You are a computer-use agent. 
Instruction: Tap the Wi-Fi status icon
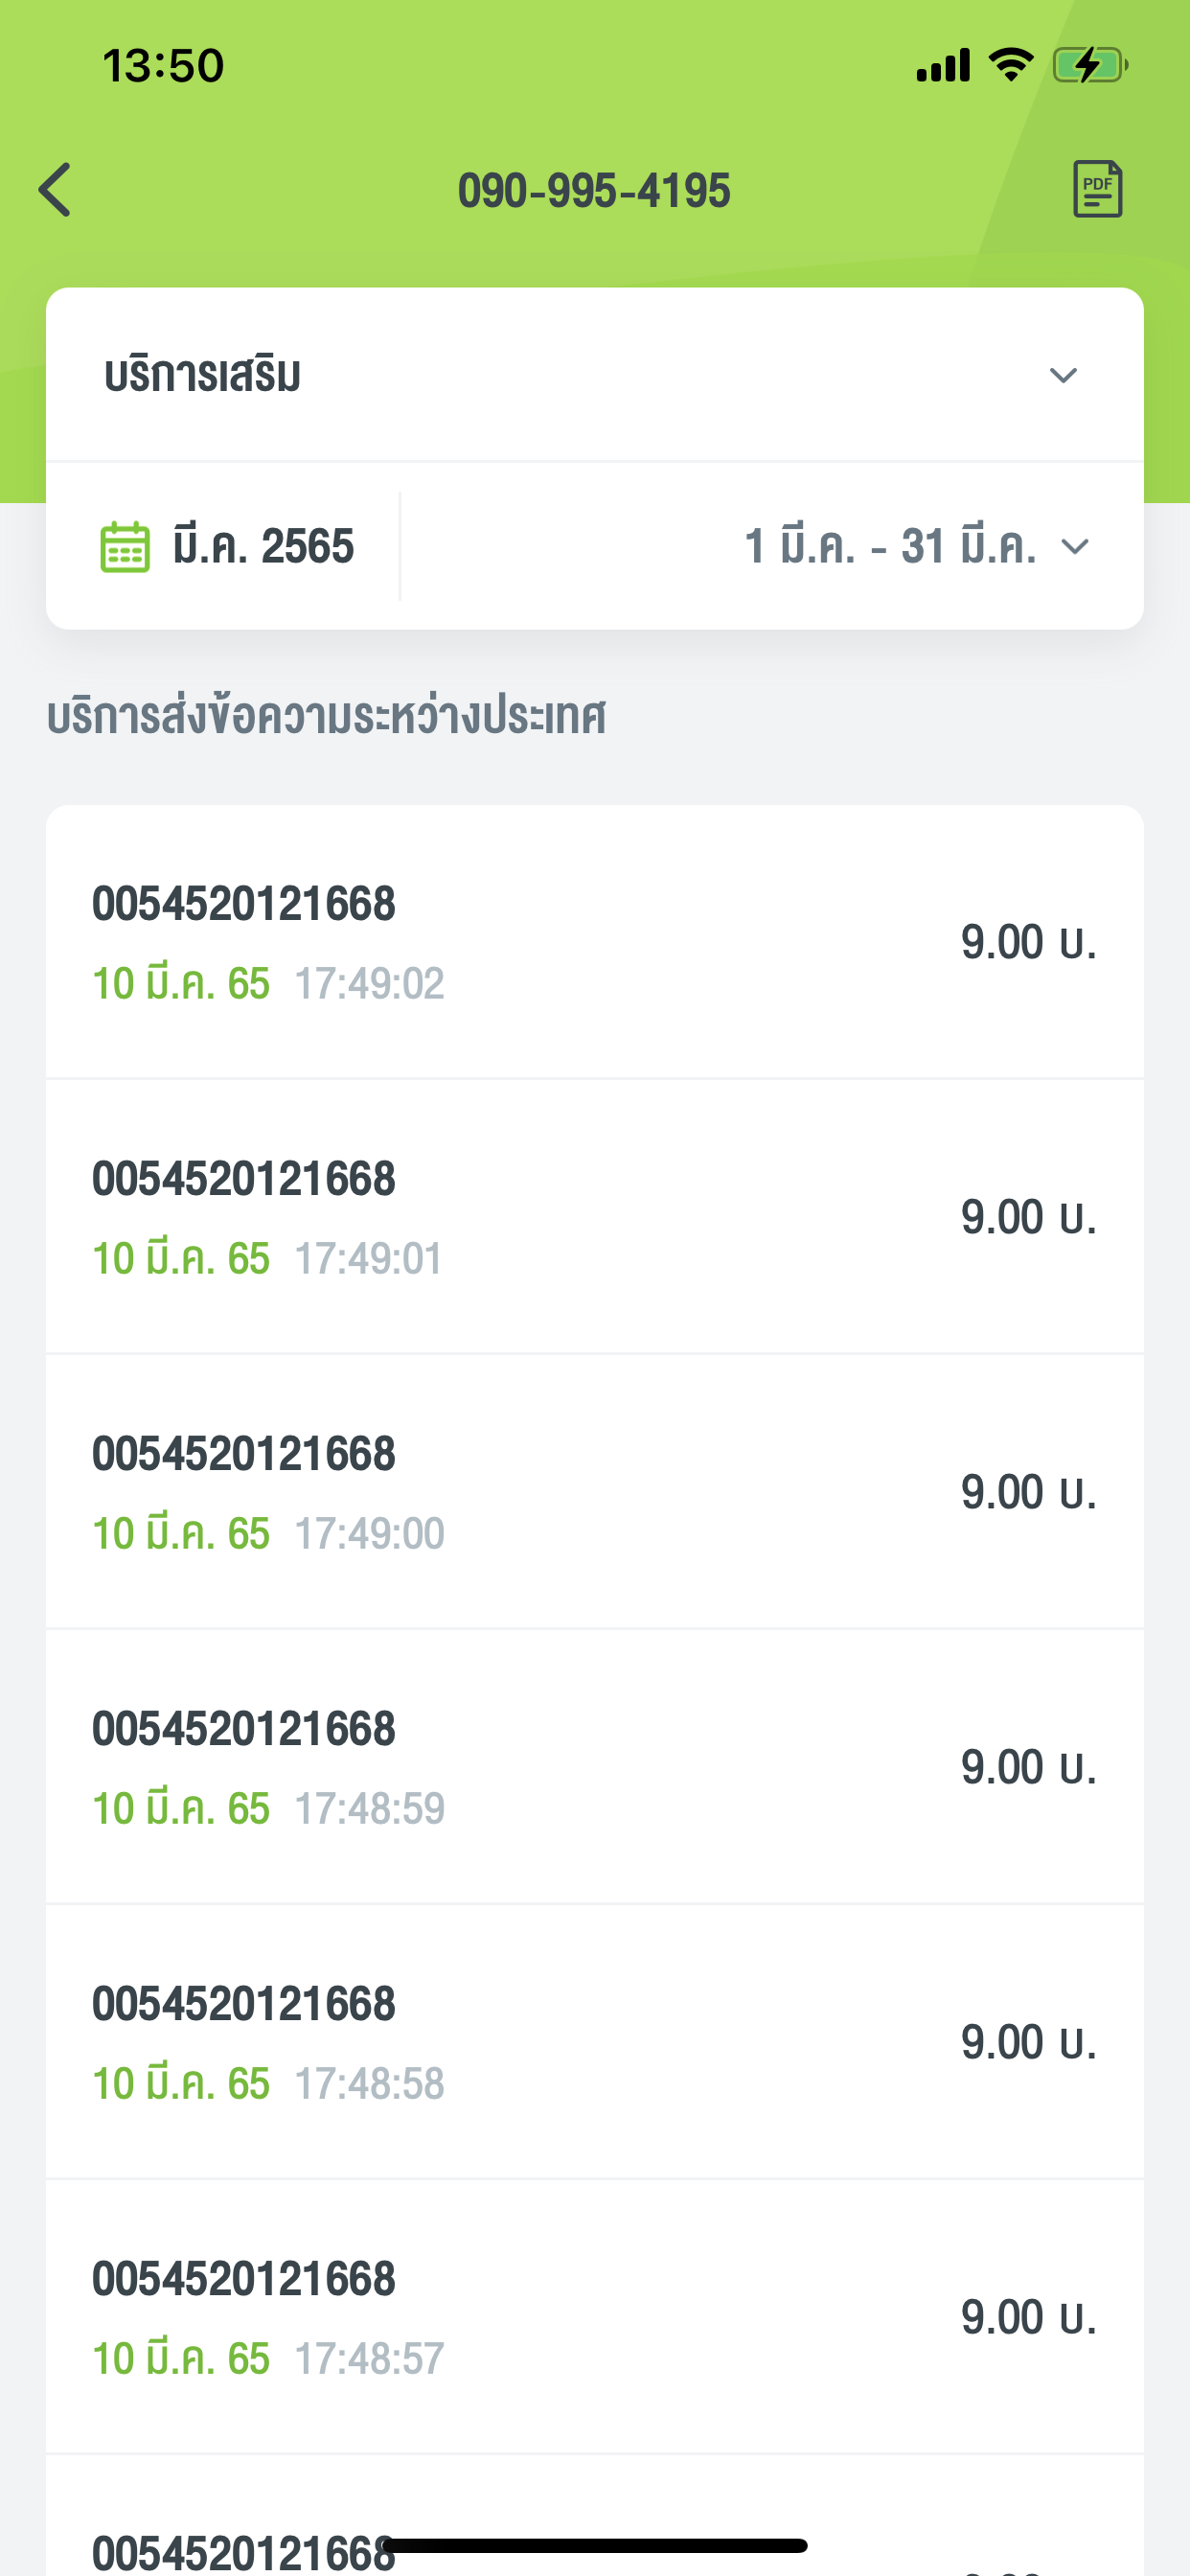click(1010, 66)
